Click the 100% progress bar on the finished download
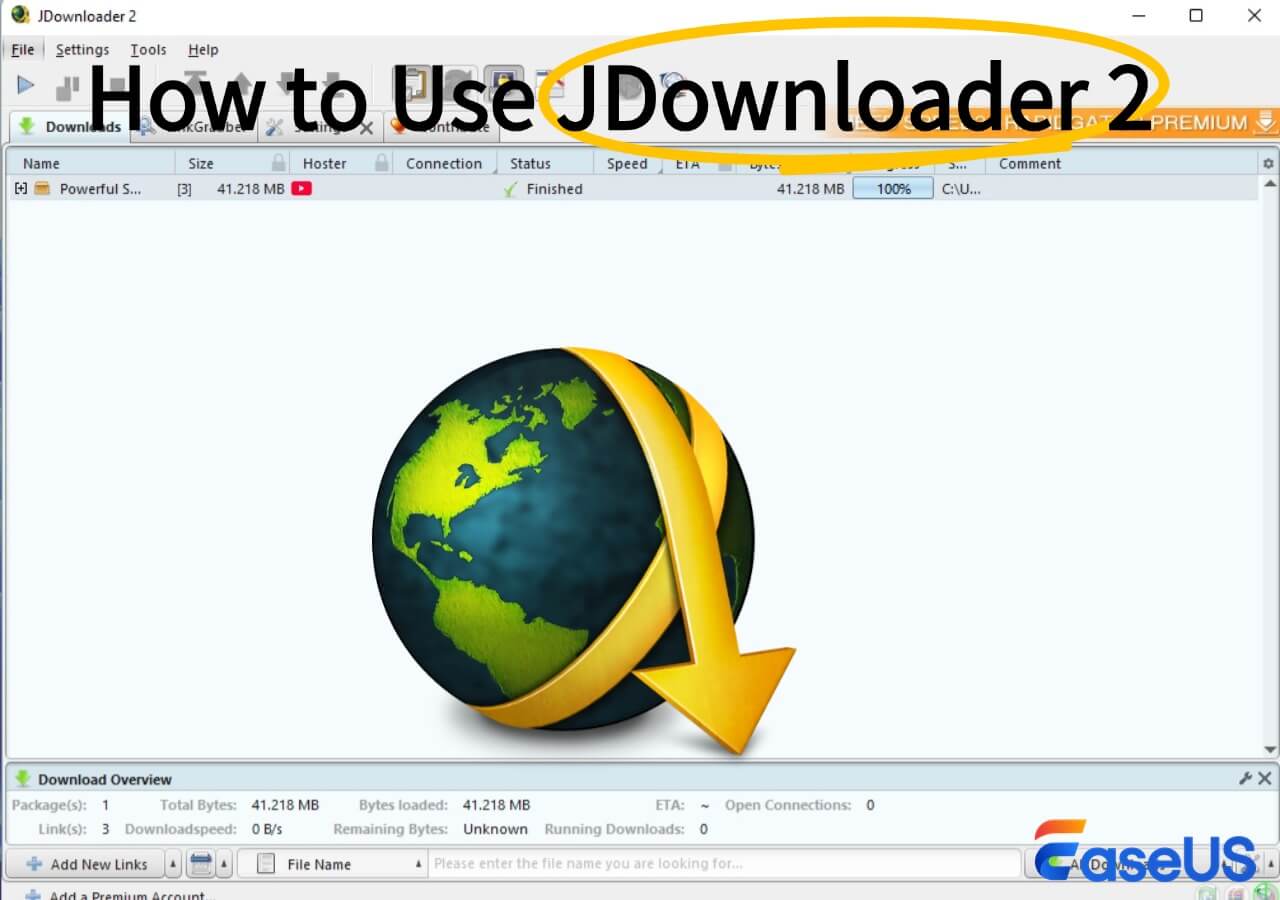The width and height of the screenshot is (1280, 900). click(893, 188)
